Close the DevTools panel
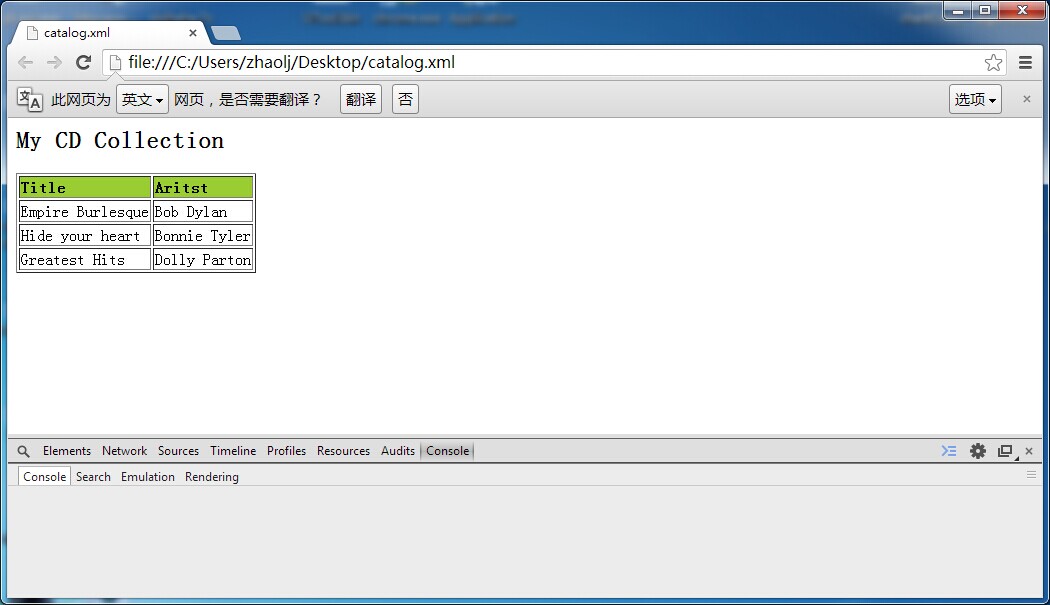The image size is (1050, 605). [x=1029, y=451]
